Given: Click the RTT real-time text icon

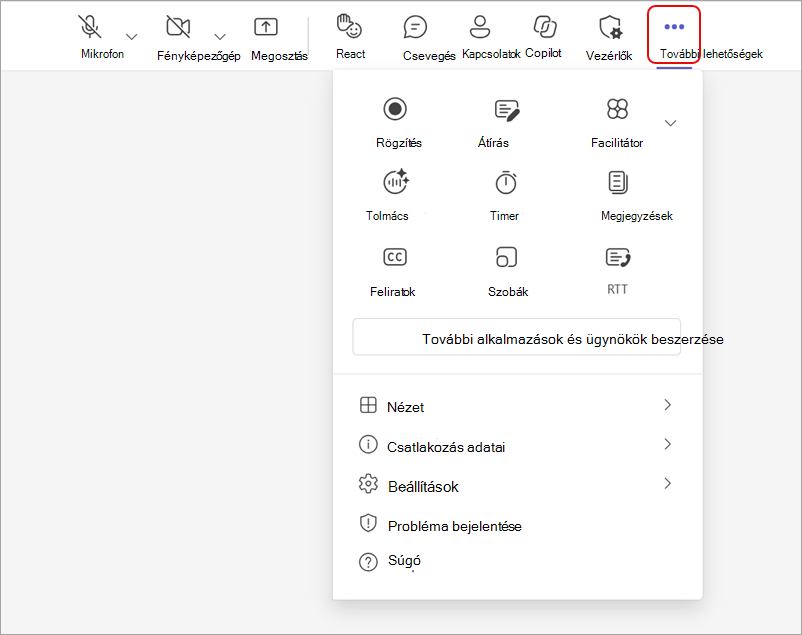Looking at the screenshot, I should tap(618, 257).
